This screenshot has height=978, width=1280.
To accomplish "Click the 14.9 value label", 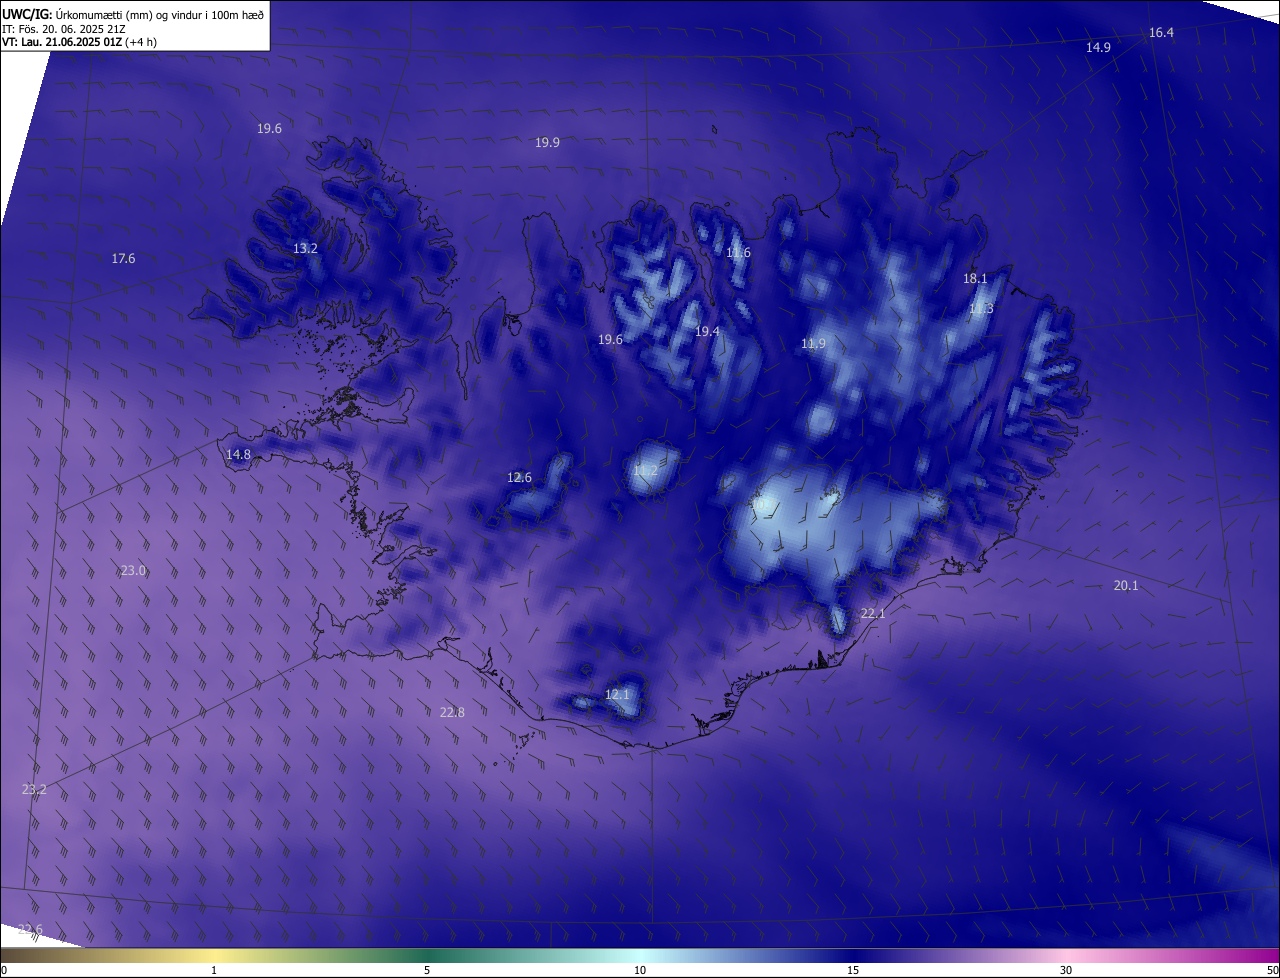I will coord(1098,47).
